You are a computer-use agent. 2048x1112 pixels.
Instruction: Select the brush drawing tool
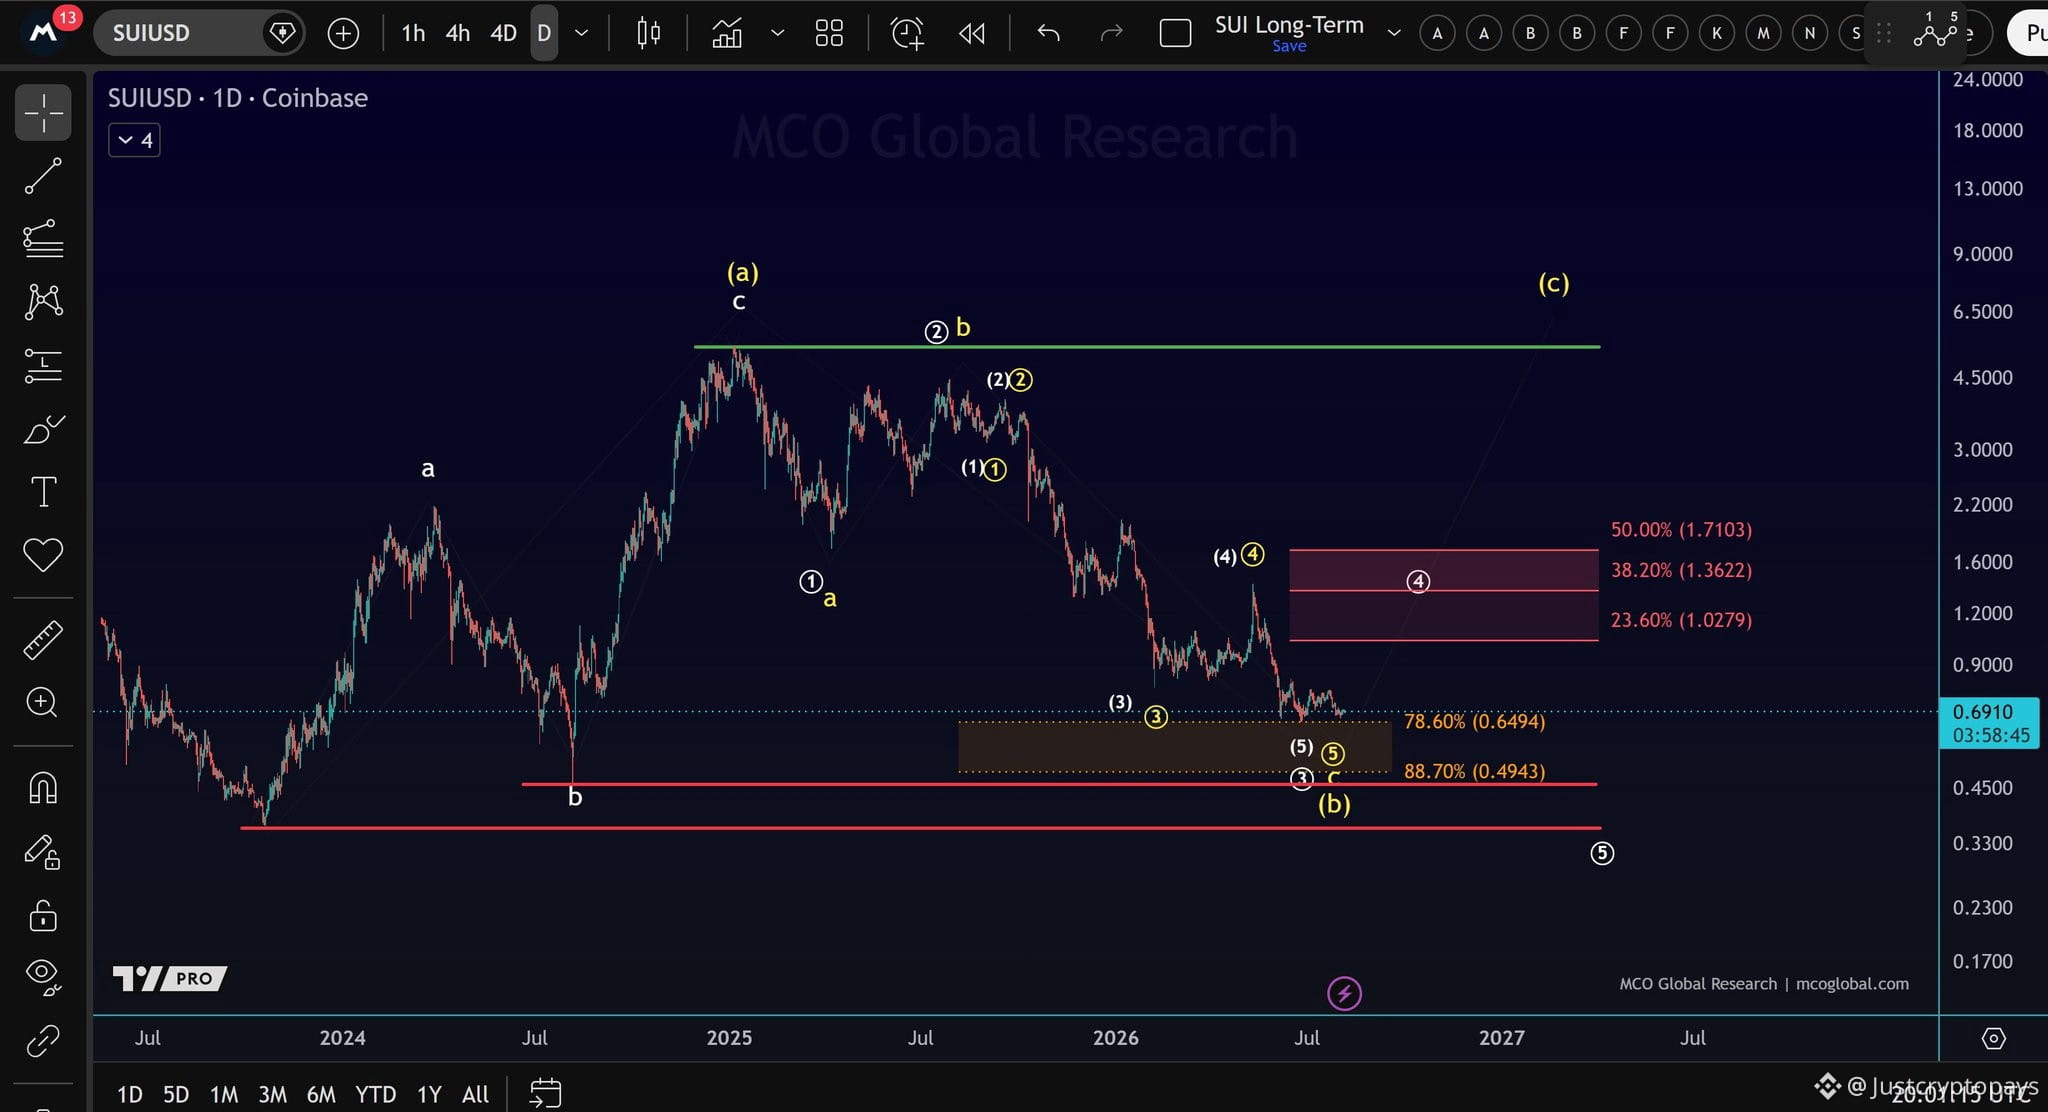pos(43,429)
